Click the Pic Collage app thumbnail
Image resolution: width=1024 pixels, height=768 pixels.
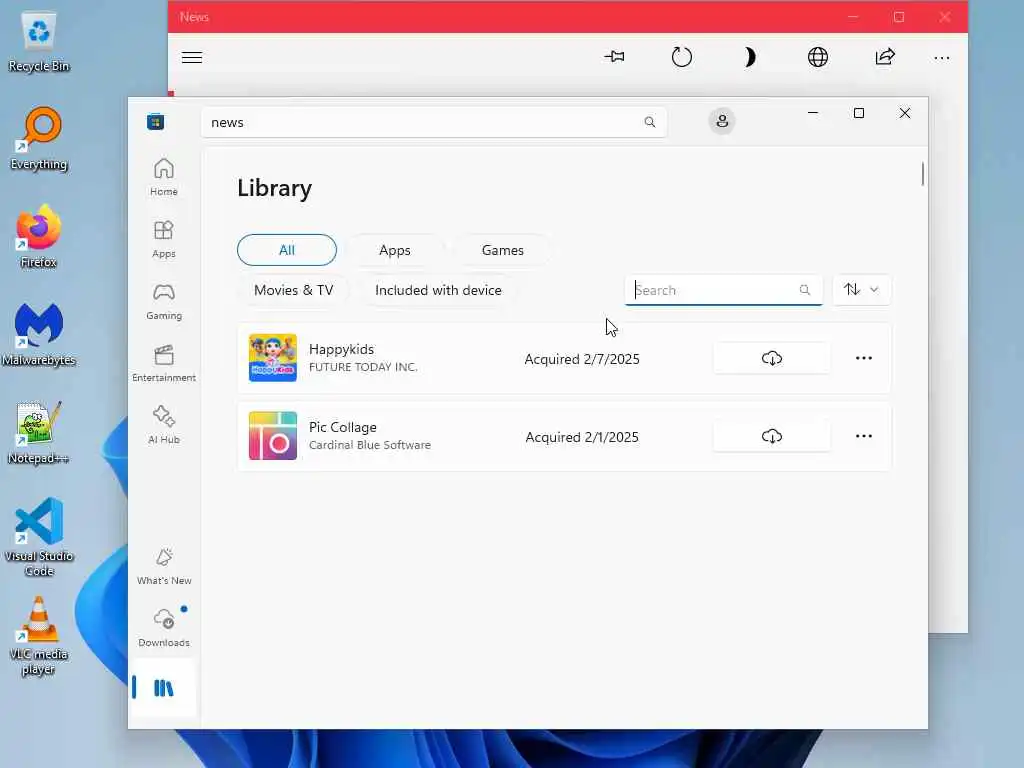click(273, 436)
